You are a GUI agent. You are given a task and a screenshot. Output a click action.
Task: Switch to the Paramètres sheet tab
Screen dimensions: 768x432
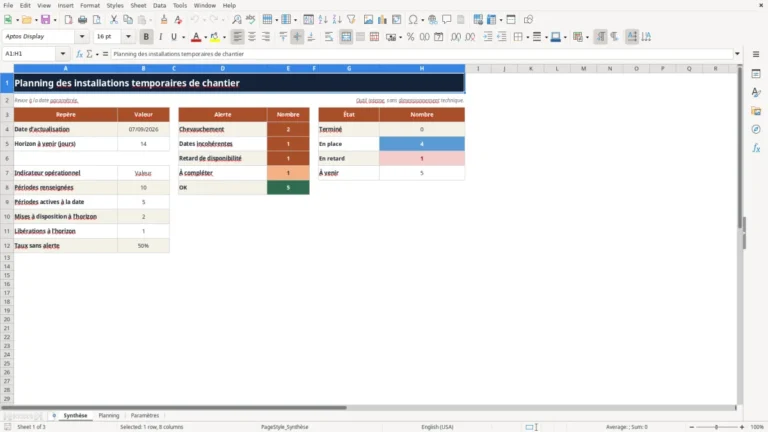click(145, 415)
